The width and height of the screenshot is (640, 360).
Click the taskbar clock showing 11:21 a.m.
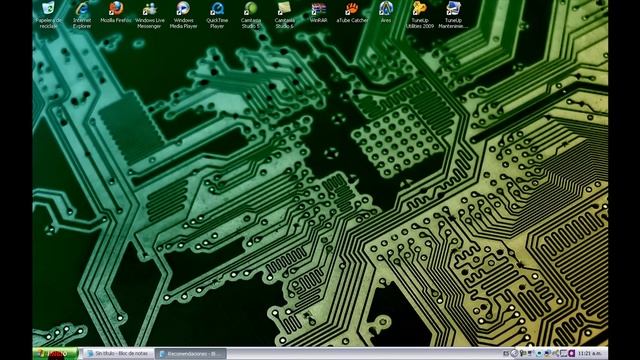[589, 353]
